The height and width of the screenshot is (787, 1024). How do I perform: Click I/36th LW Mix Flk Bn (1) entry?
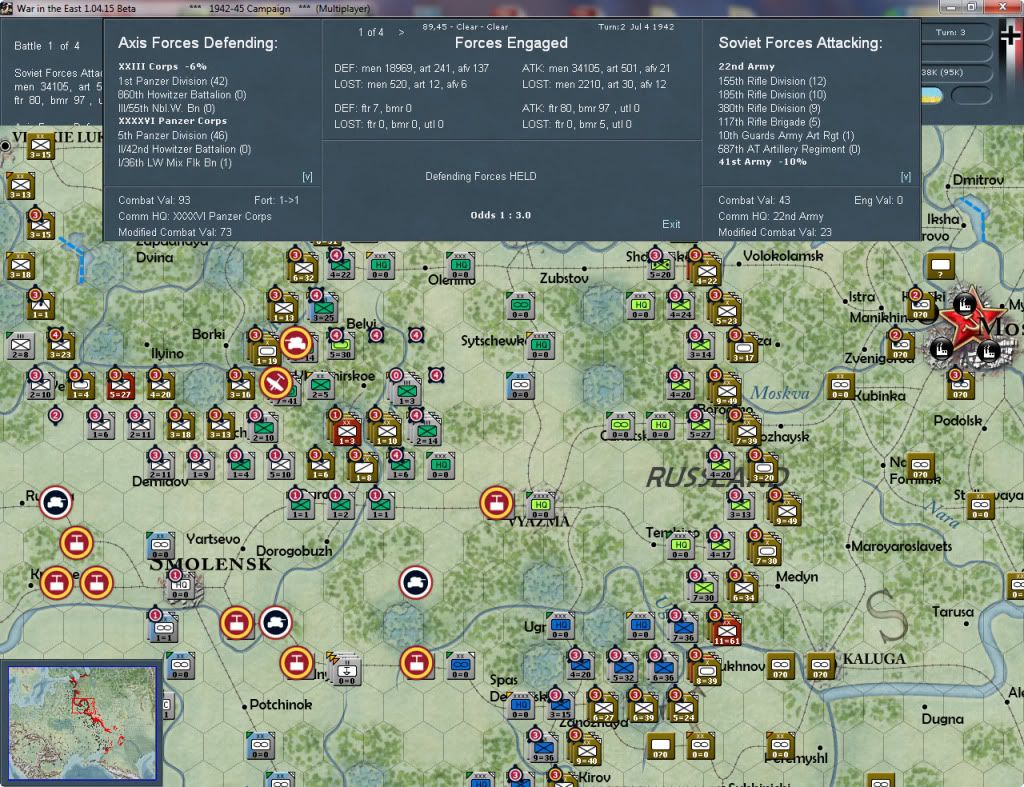tap(175, 163)
